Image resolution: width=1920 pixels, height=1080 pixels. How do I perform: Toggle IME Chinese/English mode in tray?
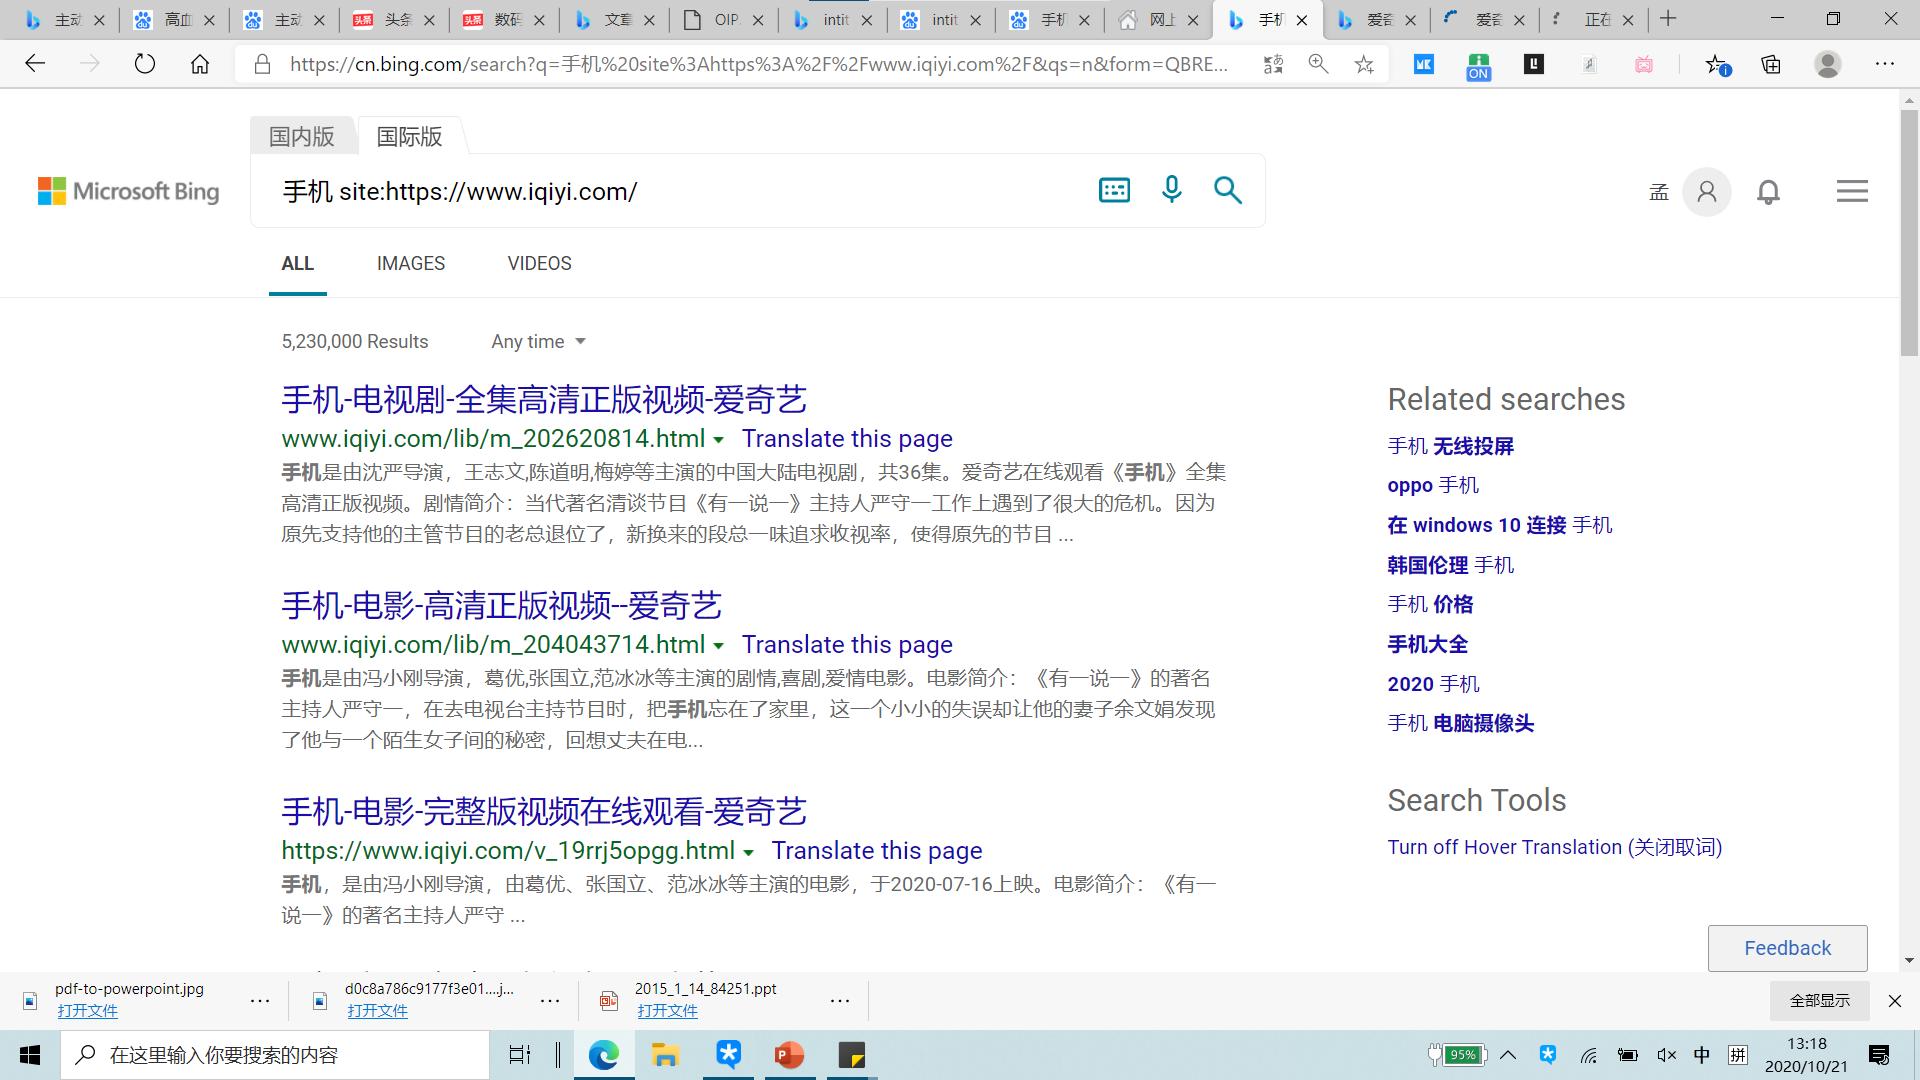coord(1702,1055)
